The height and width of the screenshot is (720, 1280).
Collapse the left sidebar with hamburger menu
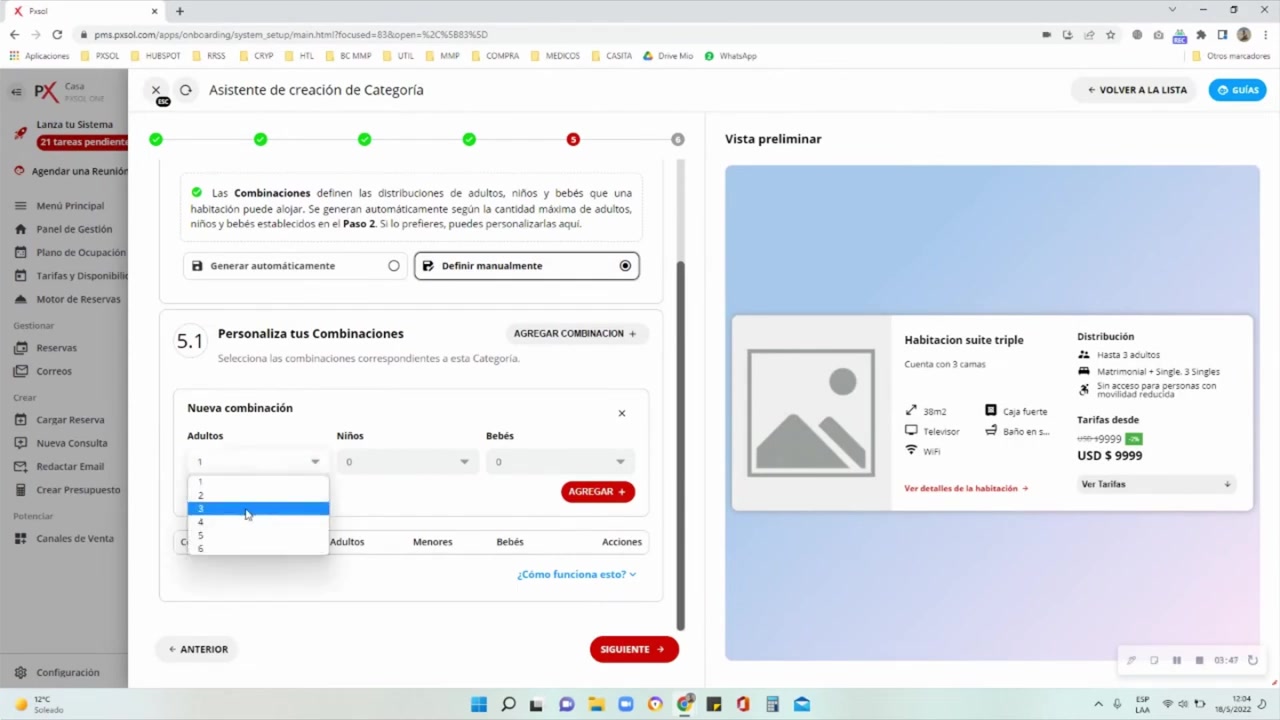click(16, 91)
